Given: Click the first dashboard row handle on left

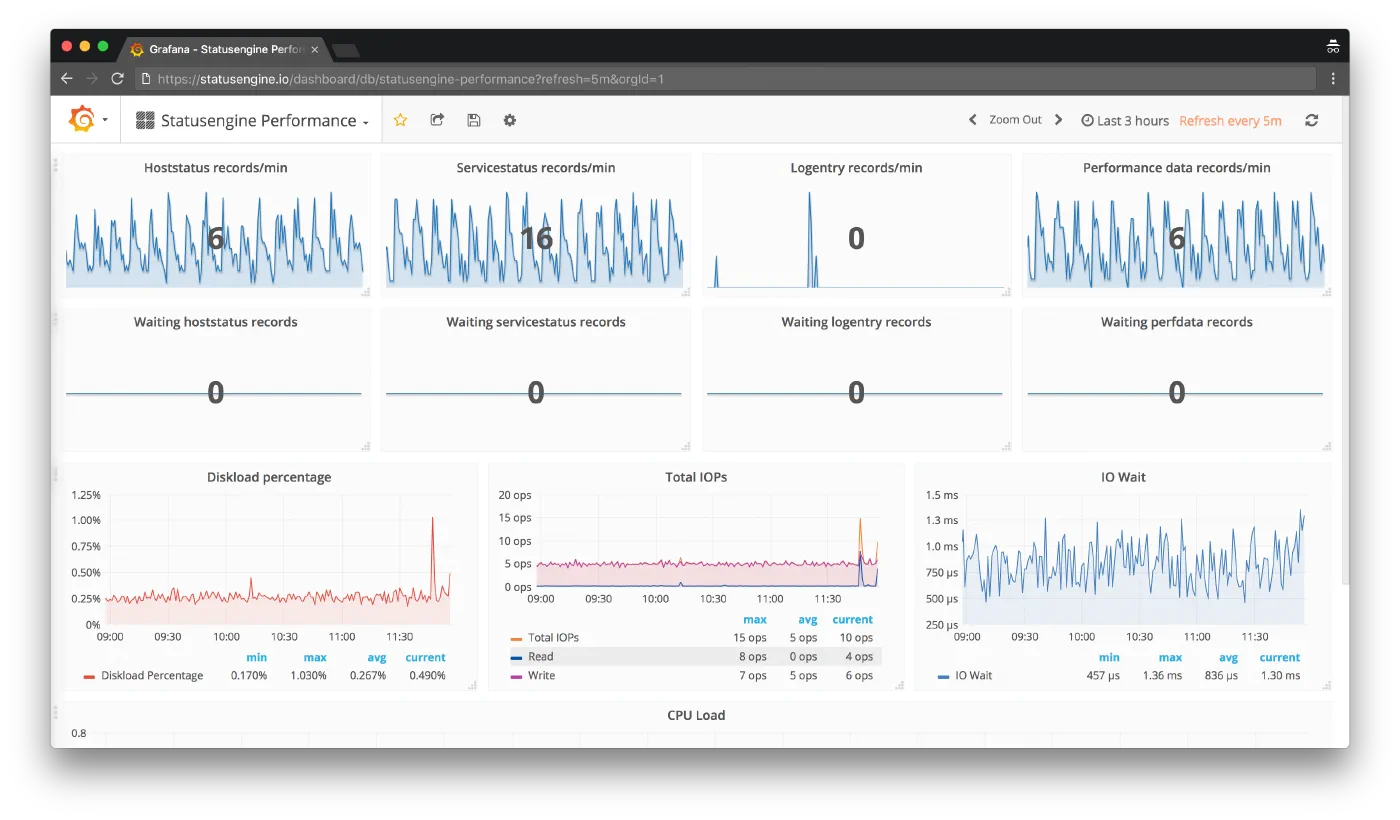Looking at the screenshot, I should pyautogui.click(x=56, y=165).
